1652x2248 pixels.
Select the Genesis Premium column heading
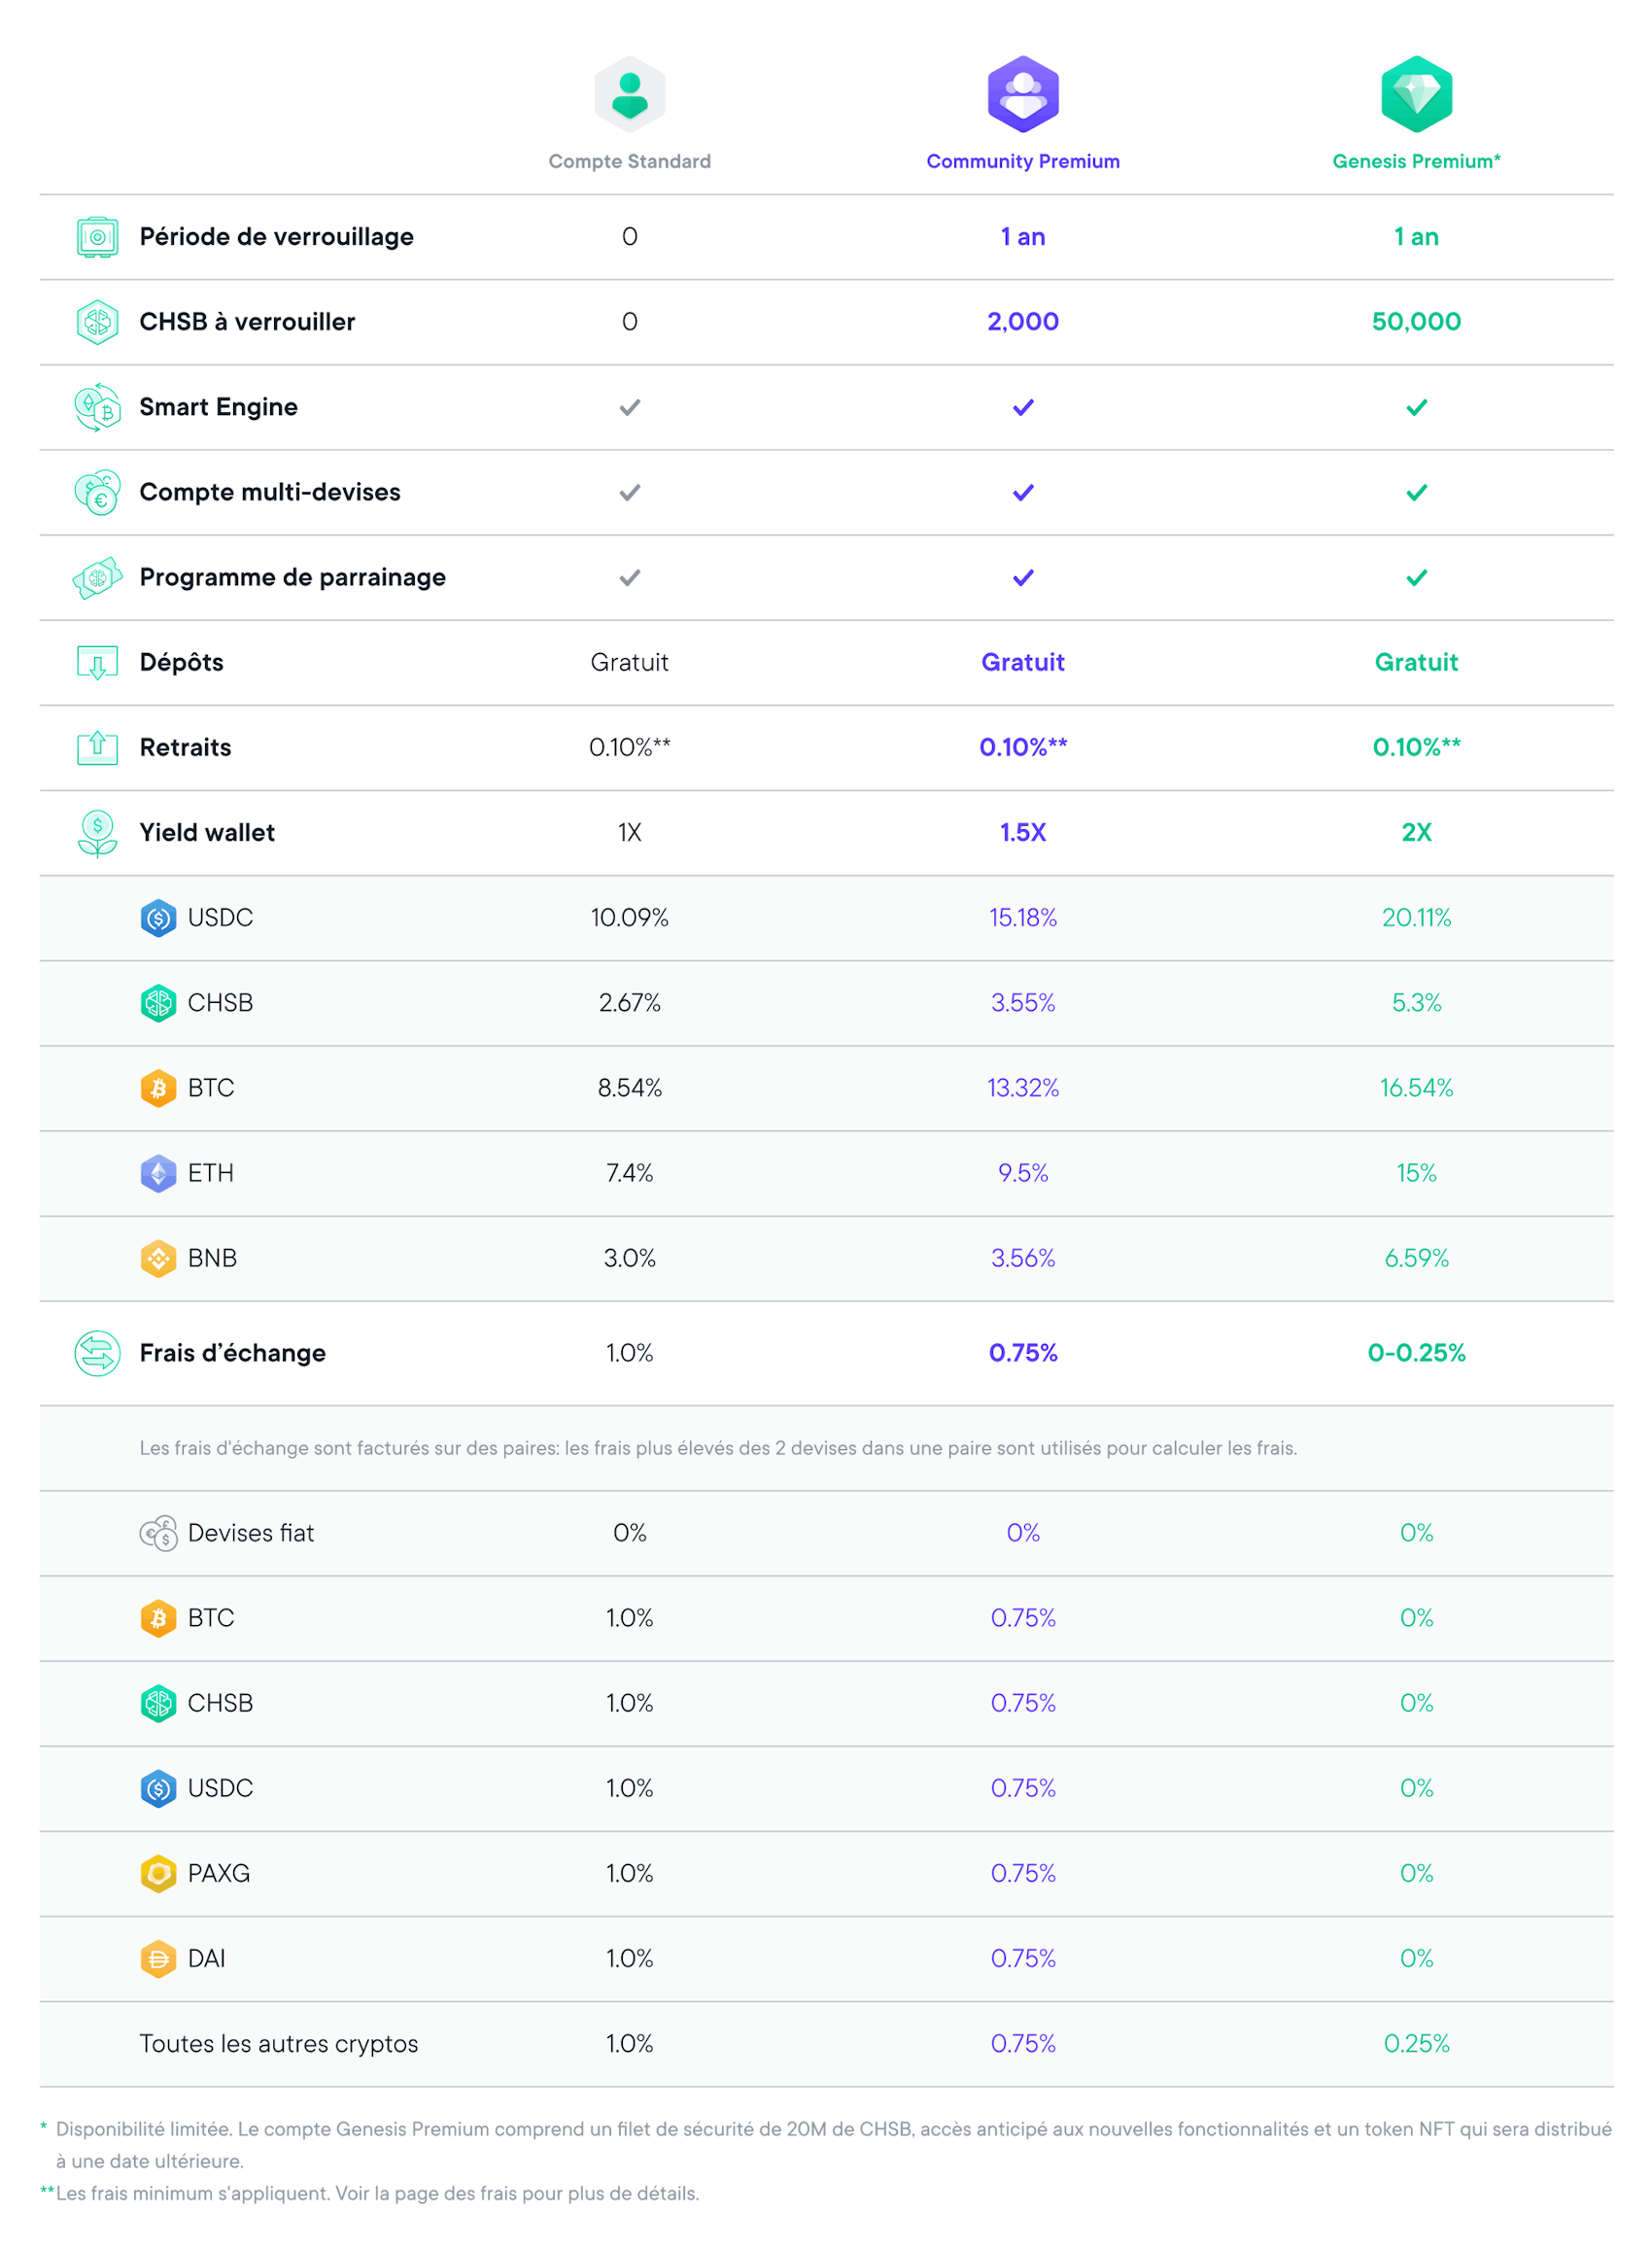(1416, 161)
